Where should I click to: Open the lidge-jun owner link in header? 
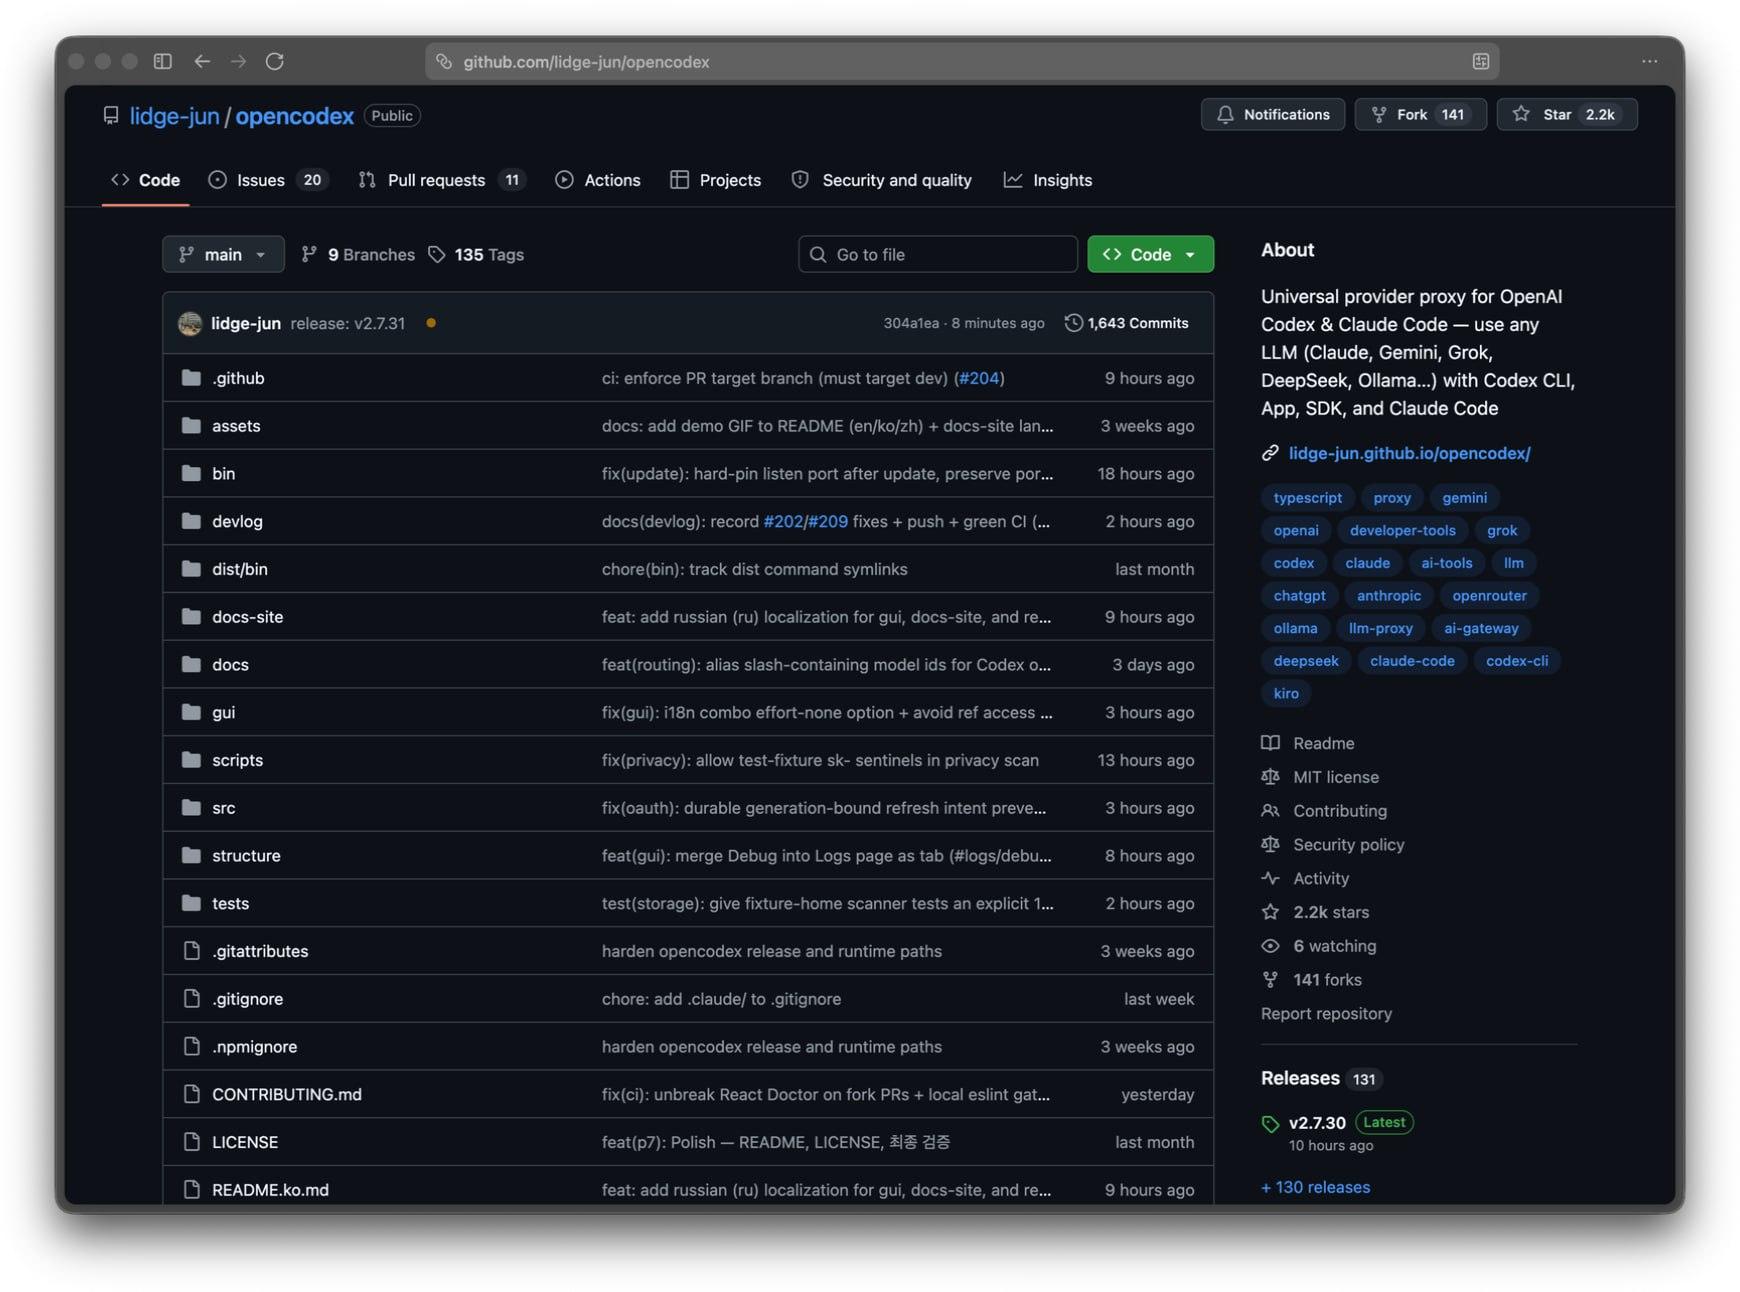coord(174,116)
